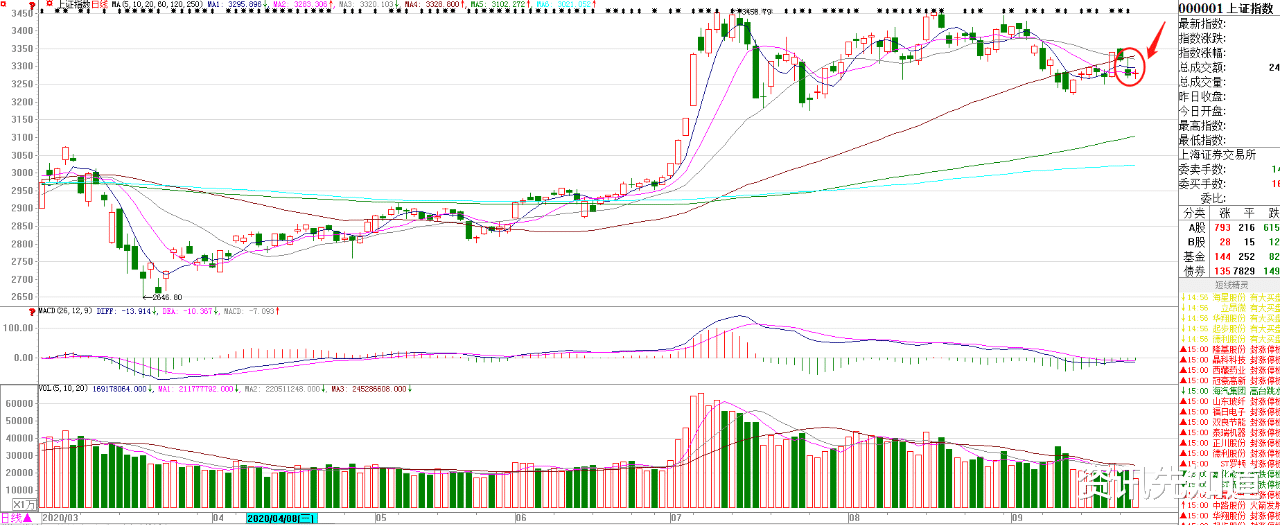Open MA(5,10,20,60,120,250) indicator parameters
1280x525 pixels.
pyautogui.click(x=157, y=5)
